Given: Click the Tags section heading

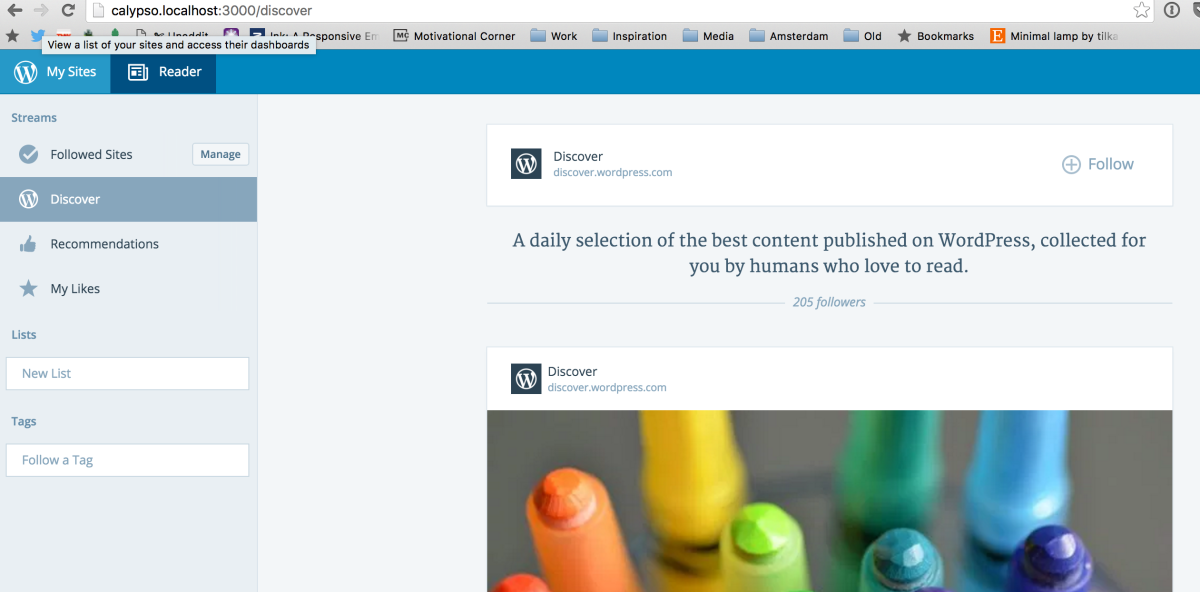Looking at the screenshot, I should point(24,422).
